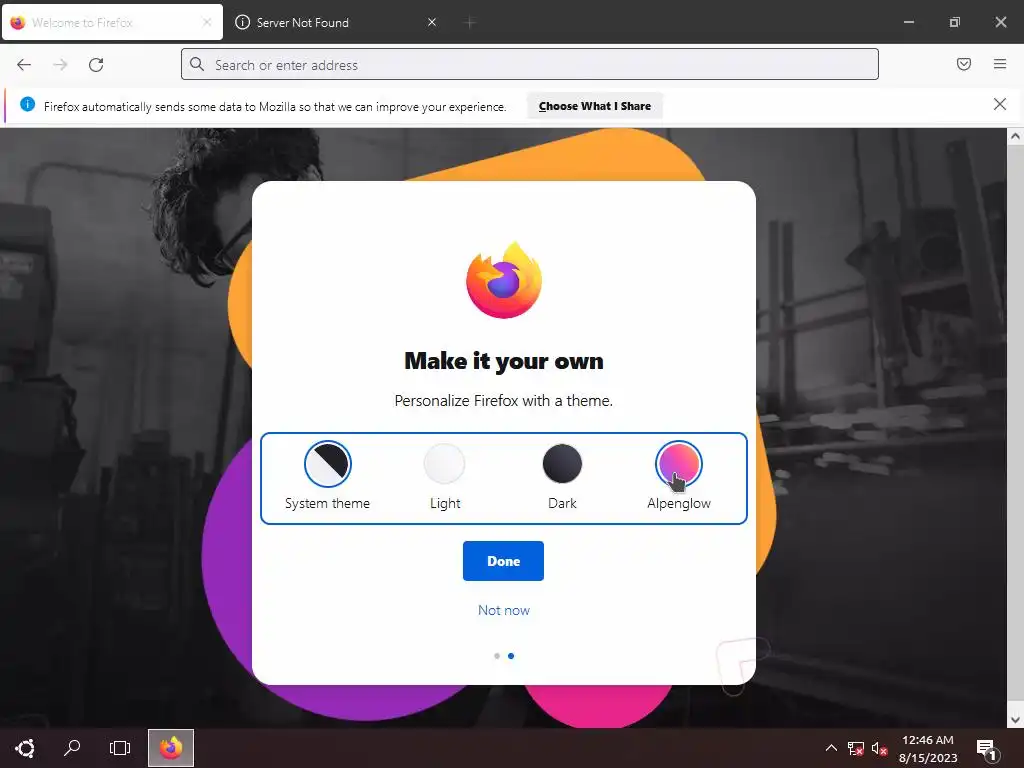This screenshot has width=1024, height=768.
Task: Click the Done button
Action: (503, 561)
